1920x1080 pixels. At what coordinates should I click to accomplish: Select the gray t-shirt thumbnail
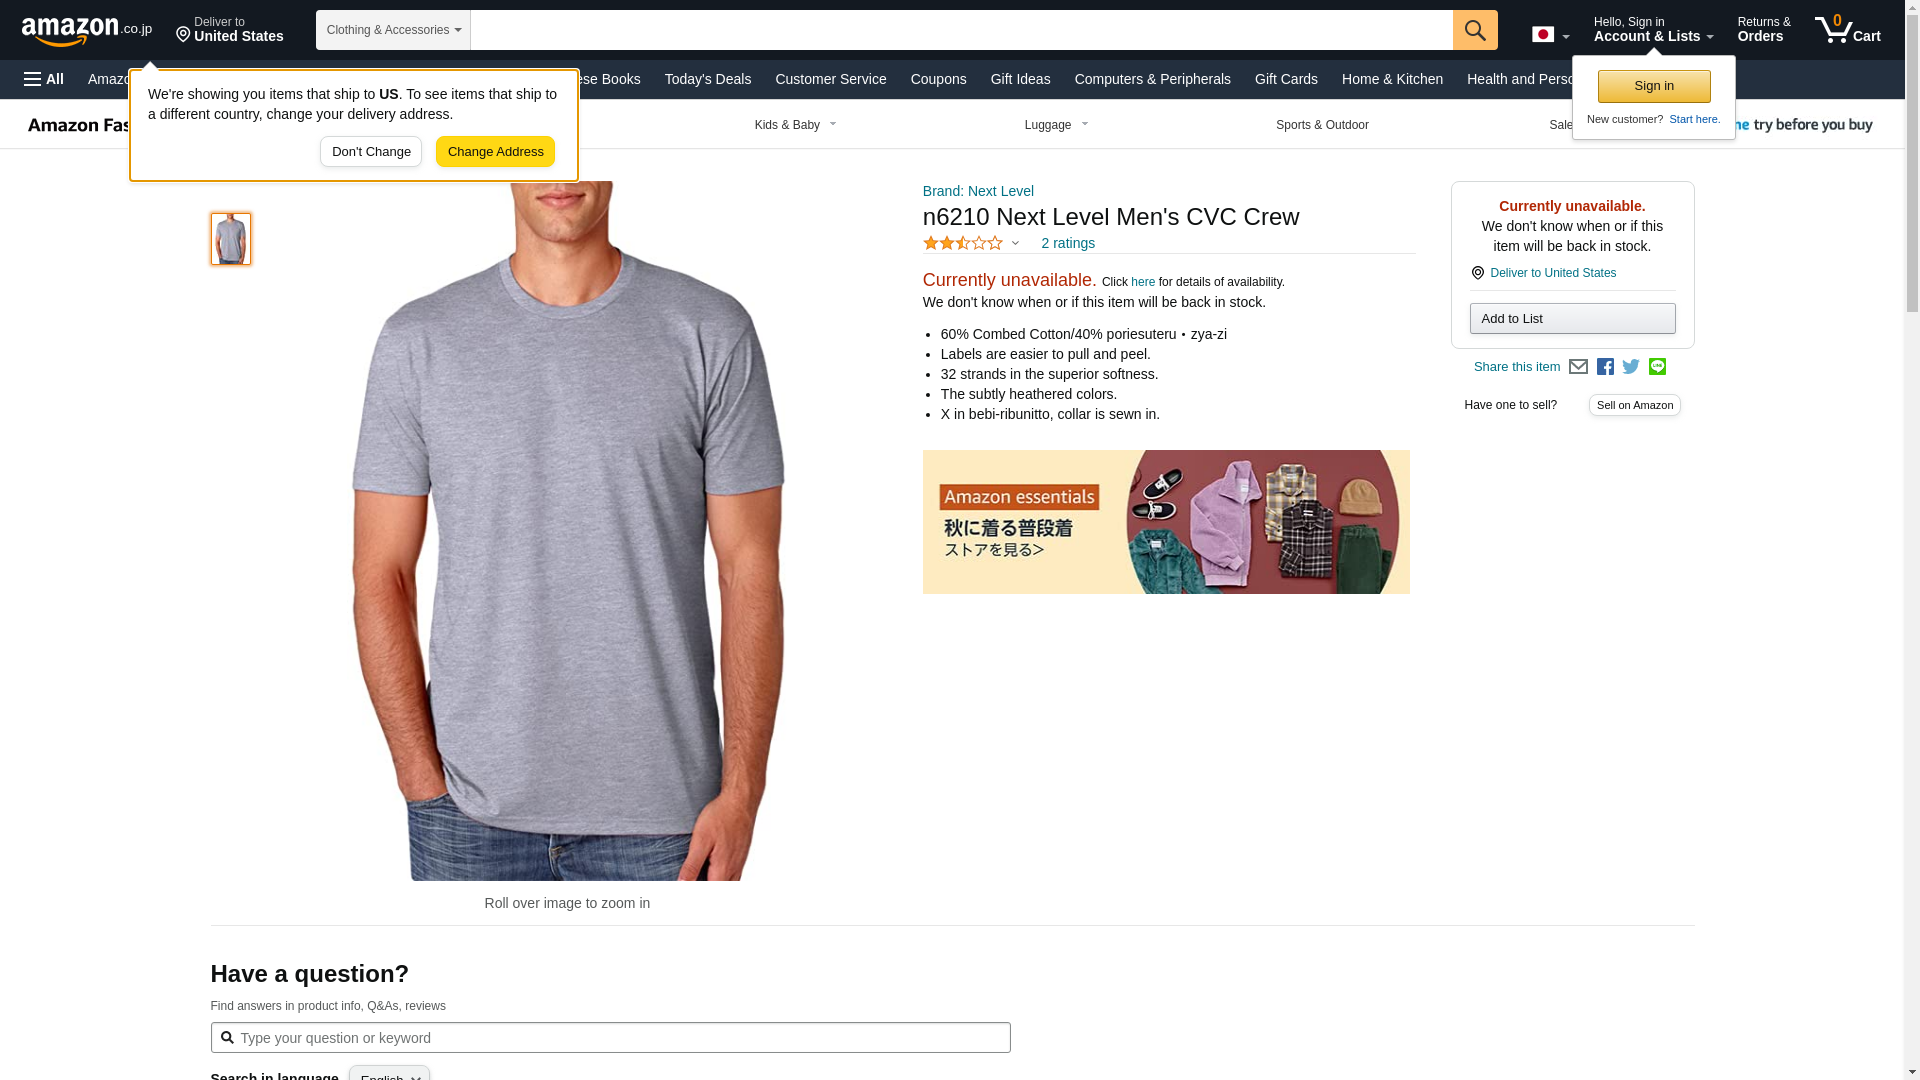pos(231,239)
